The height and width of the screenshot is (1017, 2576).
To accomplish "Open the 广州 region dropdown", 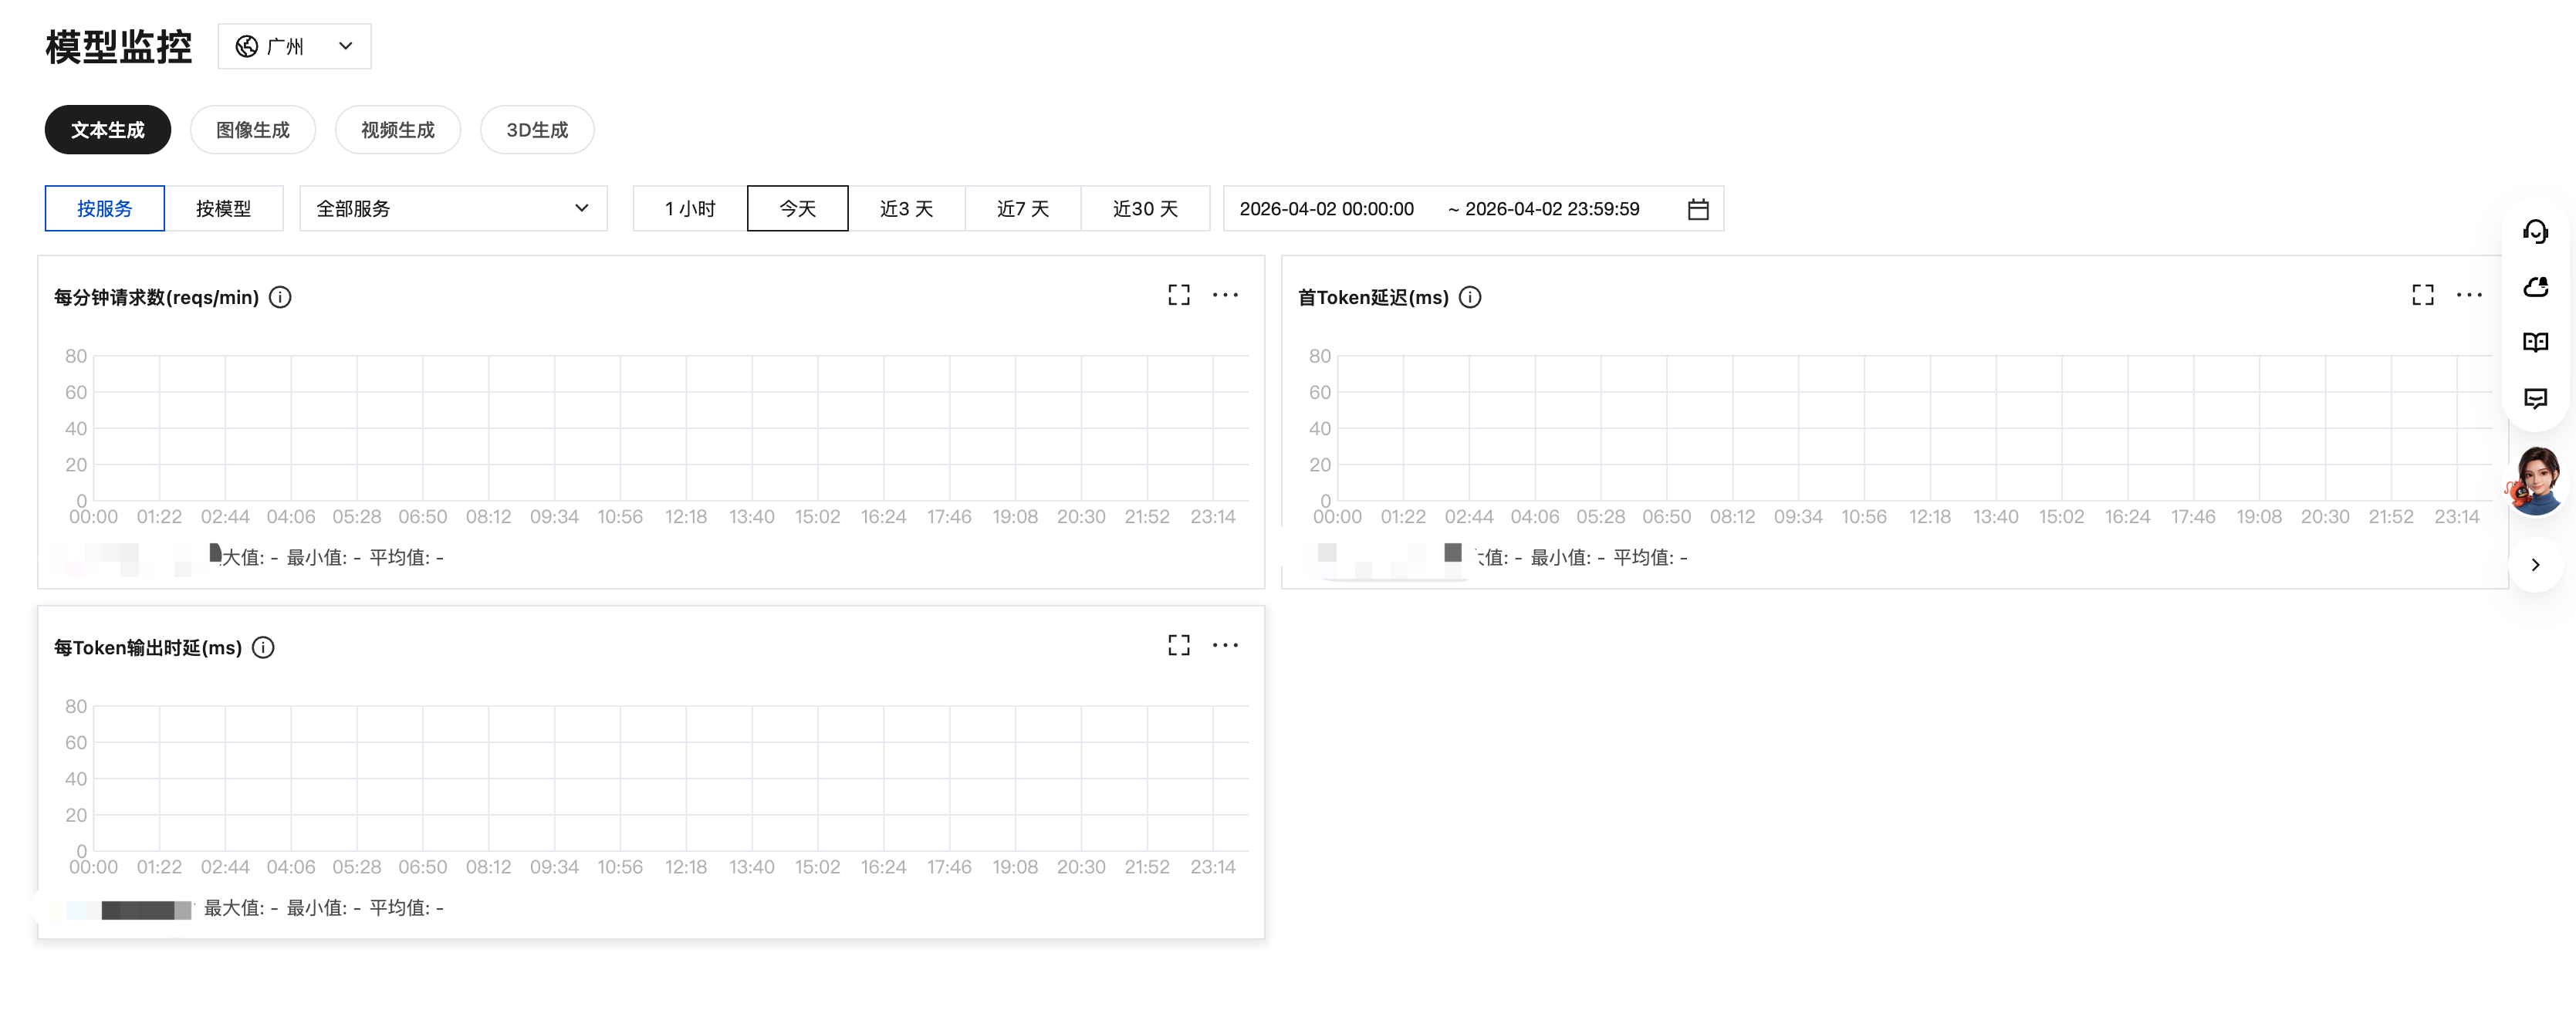I will click(x=294, y=46).
